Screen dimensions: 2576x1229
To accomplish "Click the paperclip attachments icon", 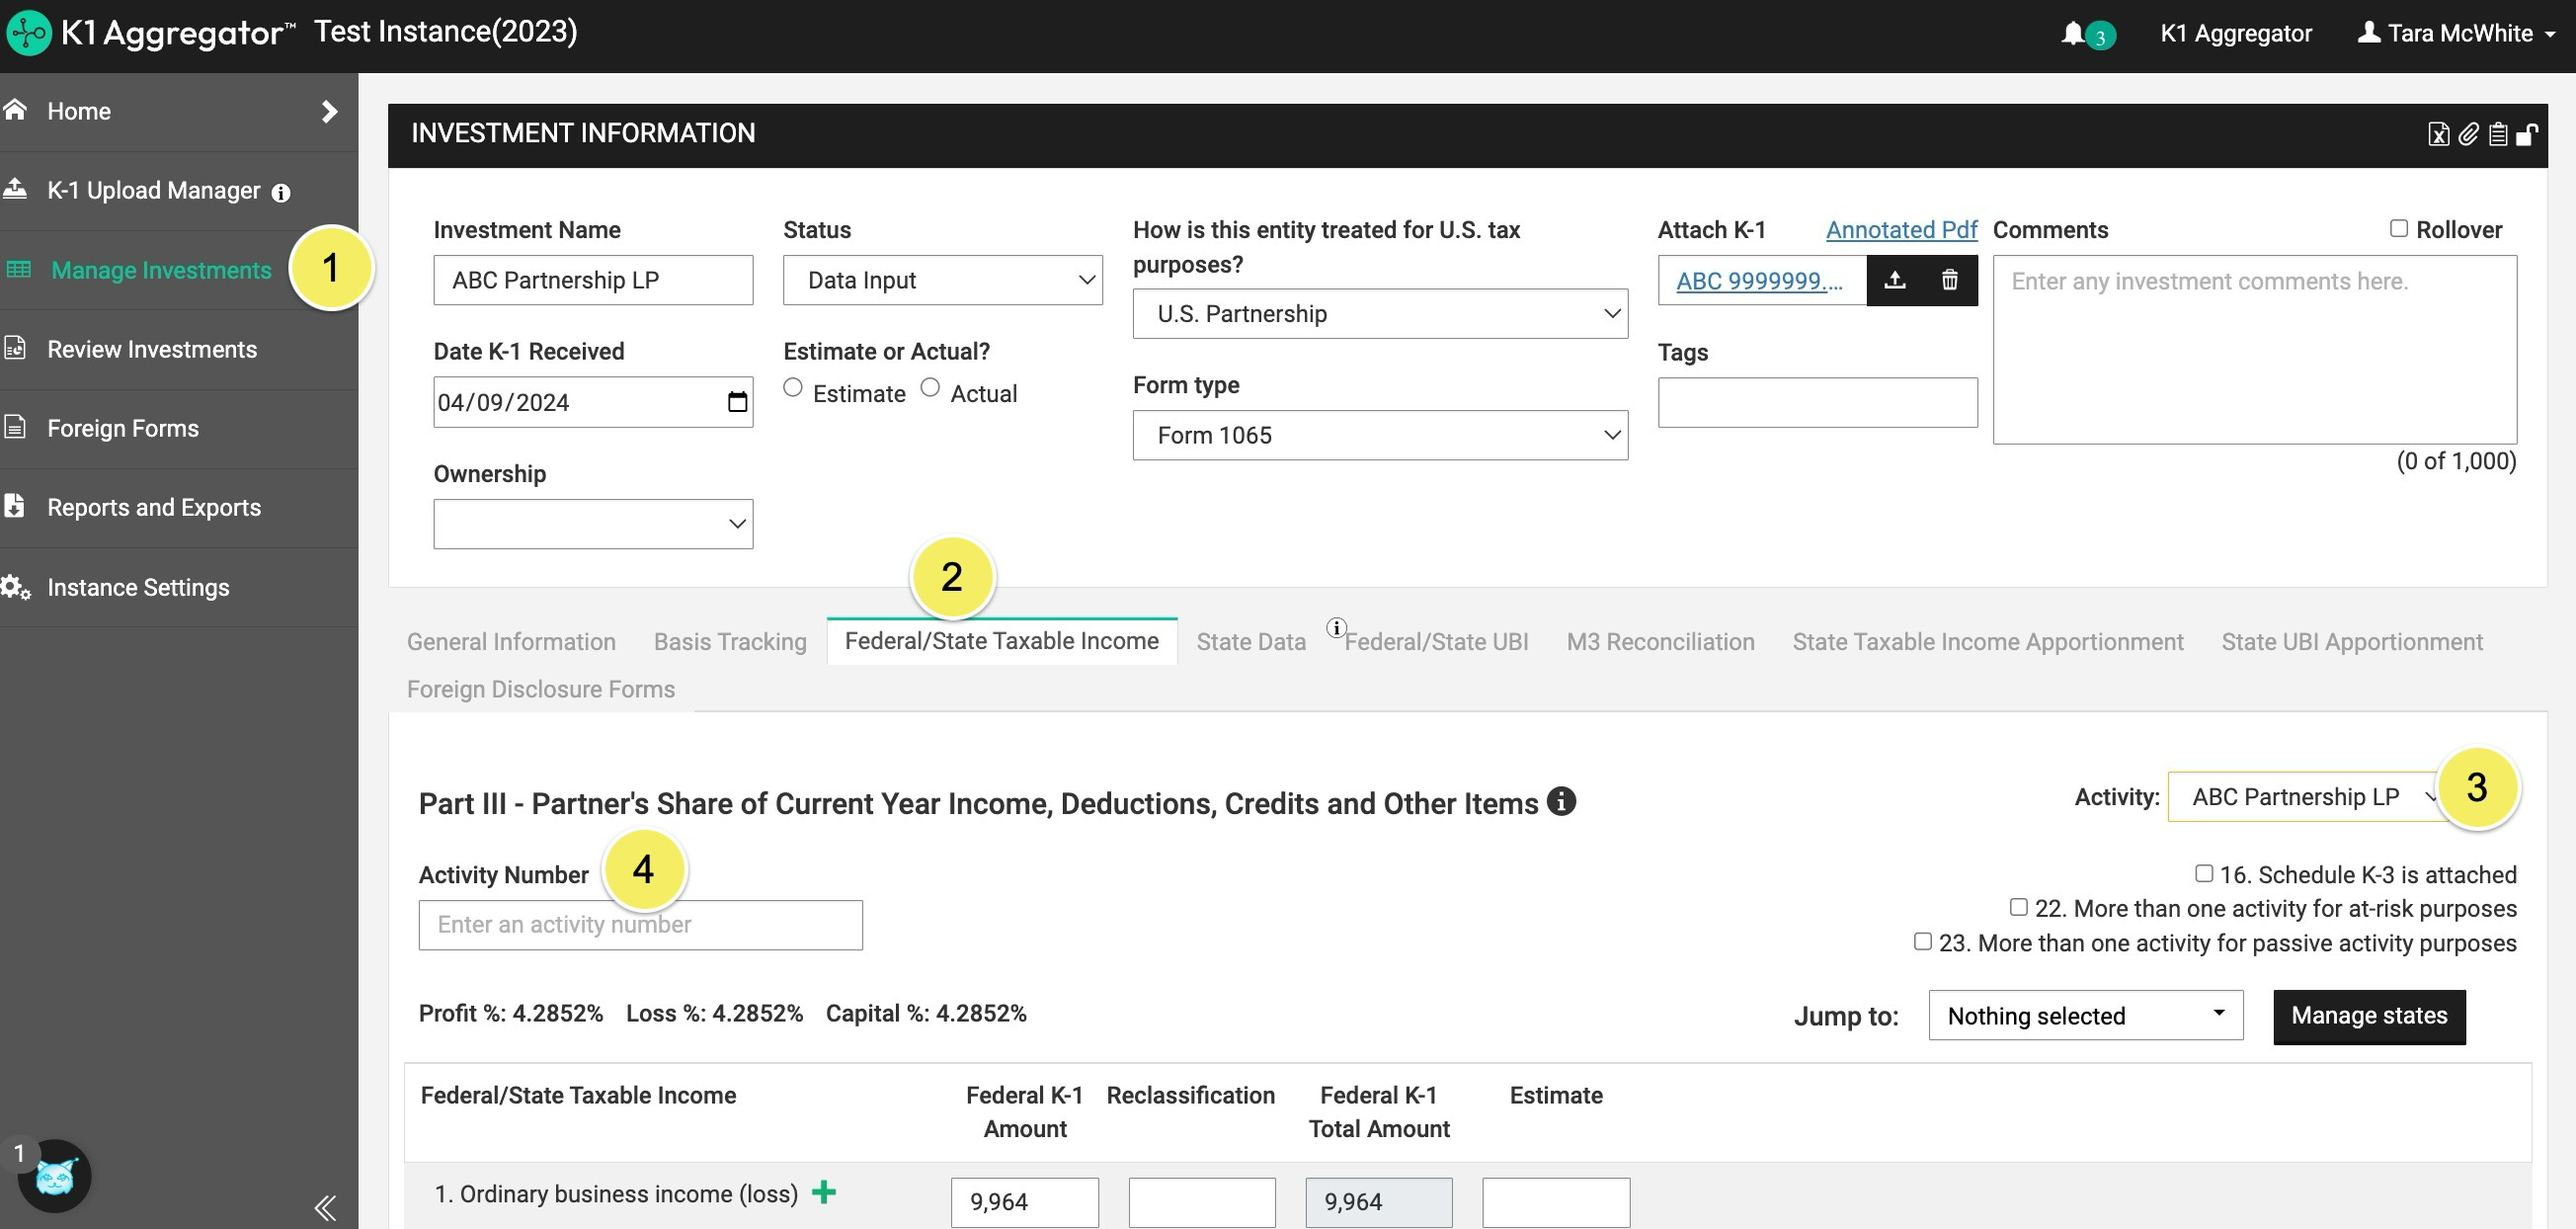I will (2468, 135).
